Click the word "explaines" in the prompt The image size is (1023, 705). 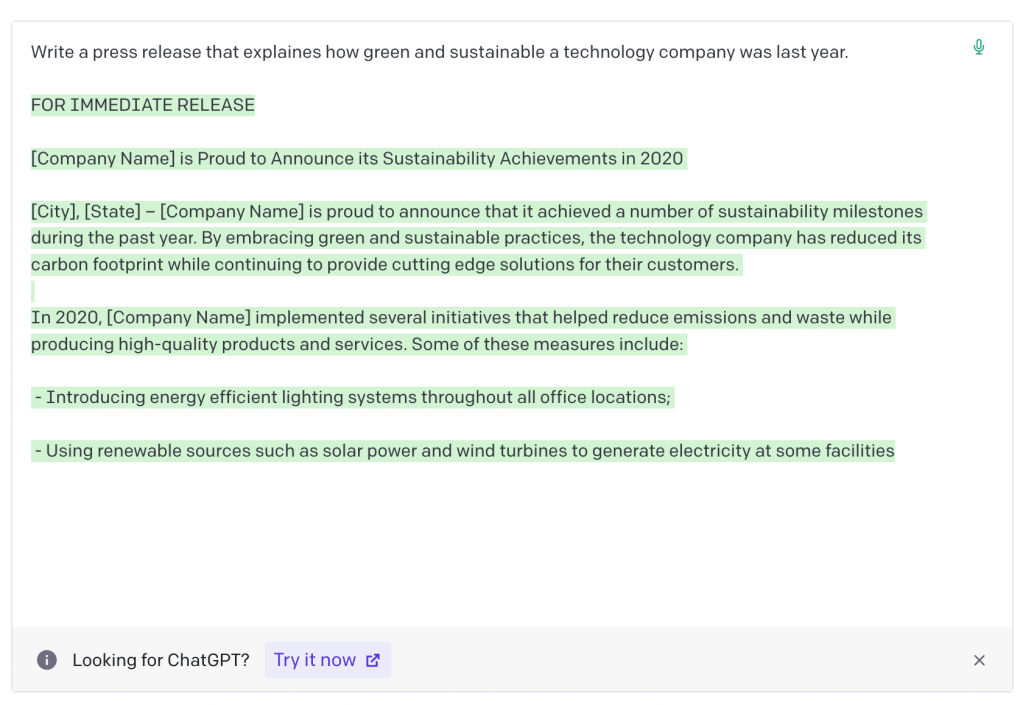coord(300,52)
